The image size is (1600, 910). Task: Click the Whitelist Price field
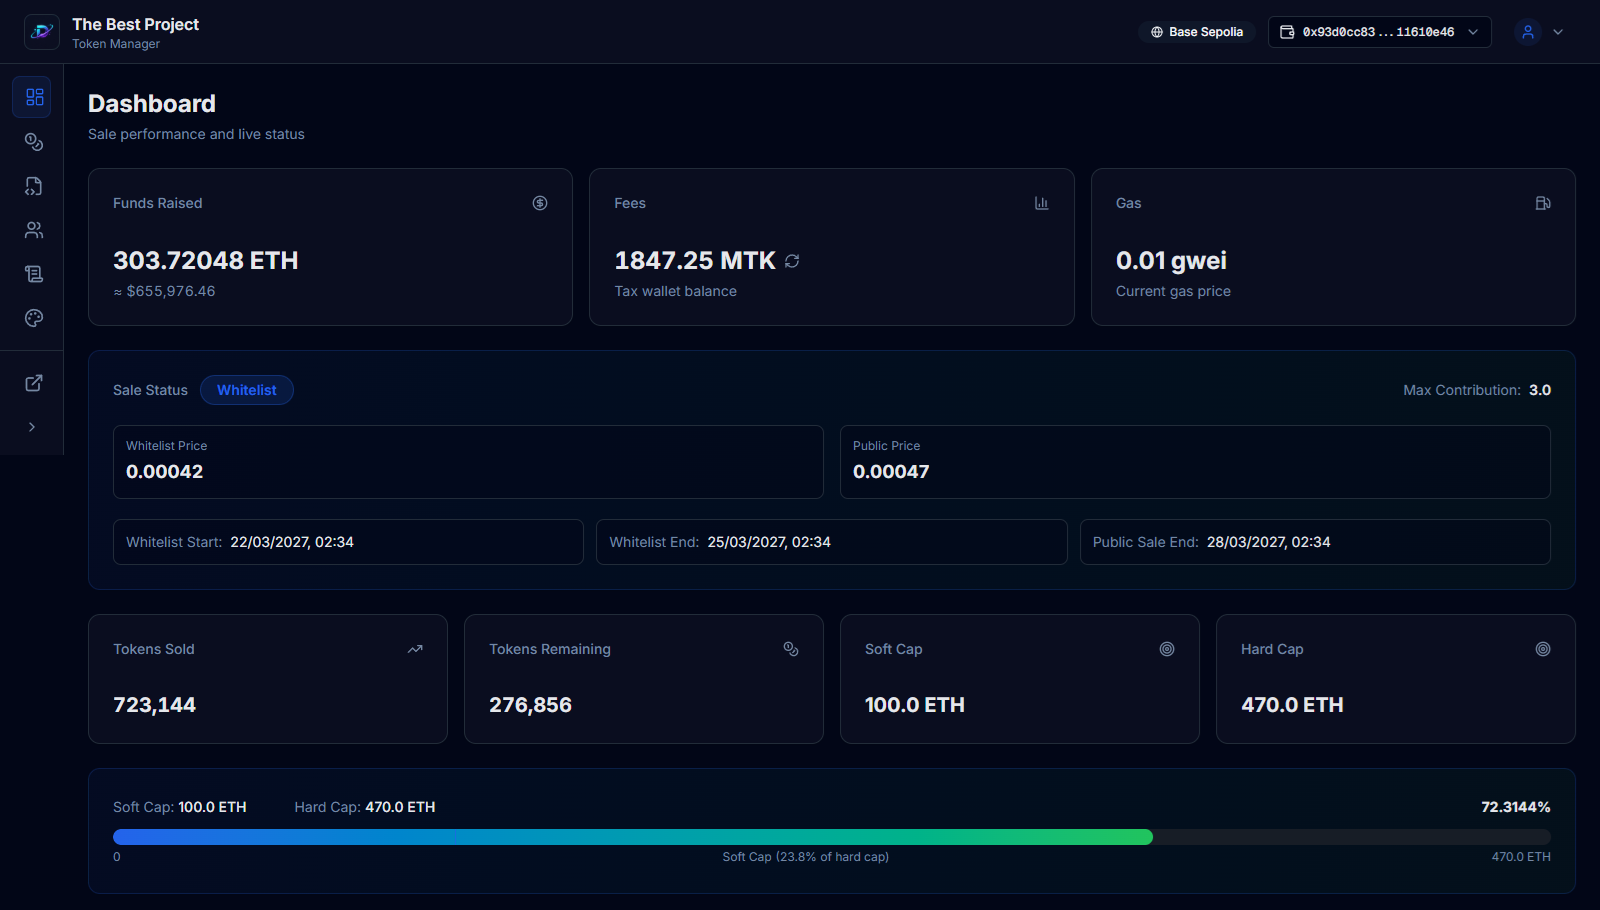468,462
